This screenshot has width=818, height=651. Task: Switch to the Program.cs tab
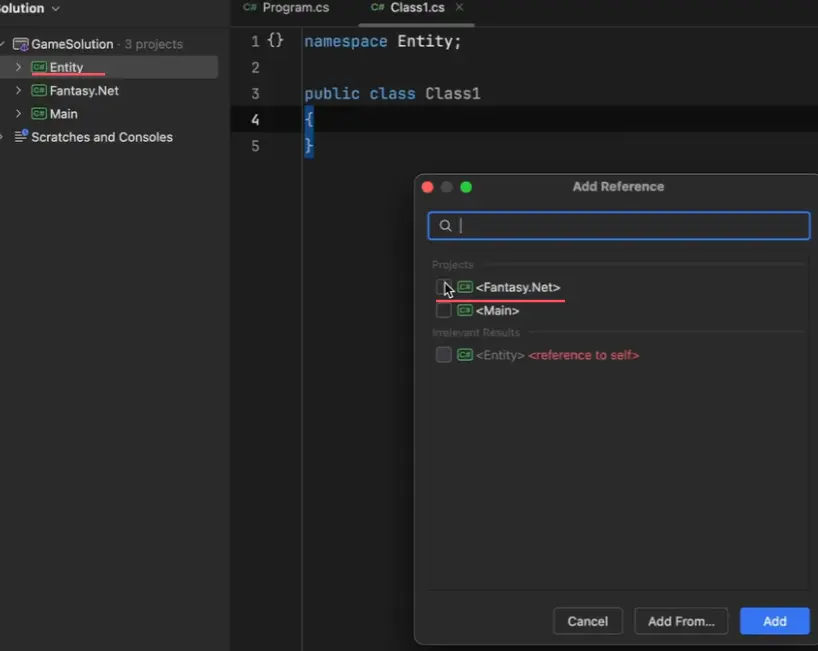[287, 8]
